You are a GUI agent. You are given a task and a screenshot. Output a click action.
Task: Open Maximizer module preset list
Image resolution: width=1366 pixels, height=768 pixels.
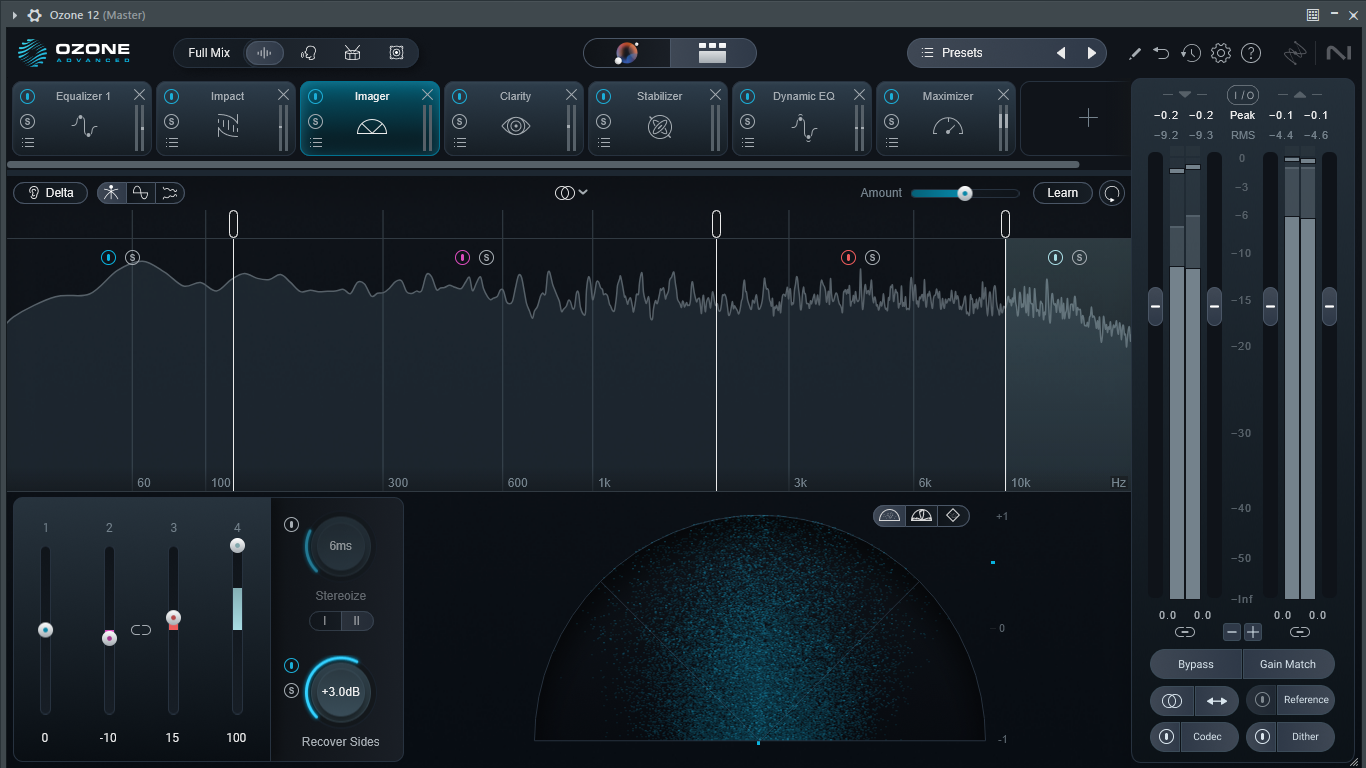pos(891,143)
